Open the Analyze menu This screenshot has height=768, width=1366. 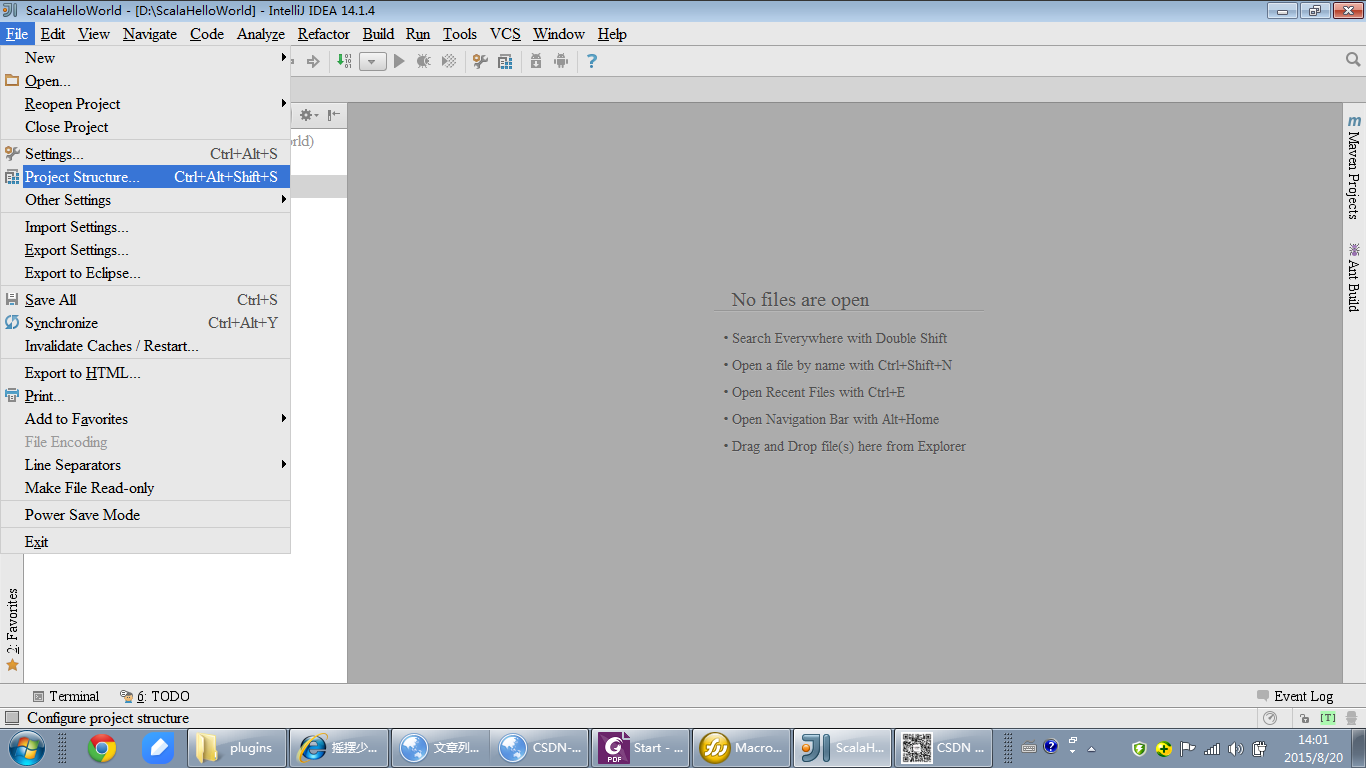point(261,34)
